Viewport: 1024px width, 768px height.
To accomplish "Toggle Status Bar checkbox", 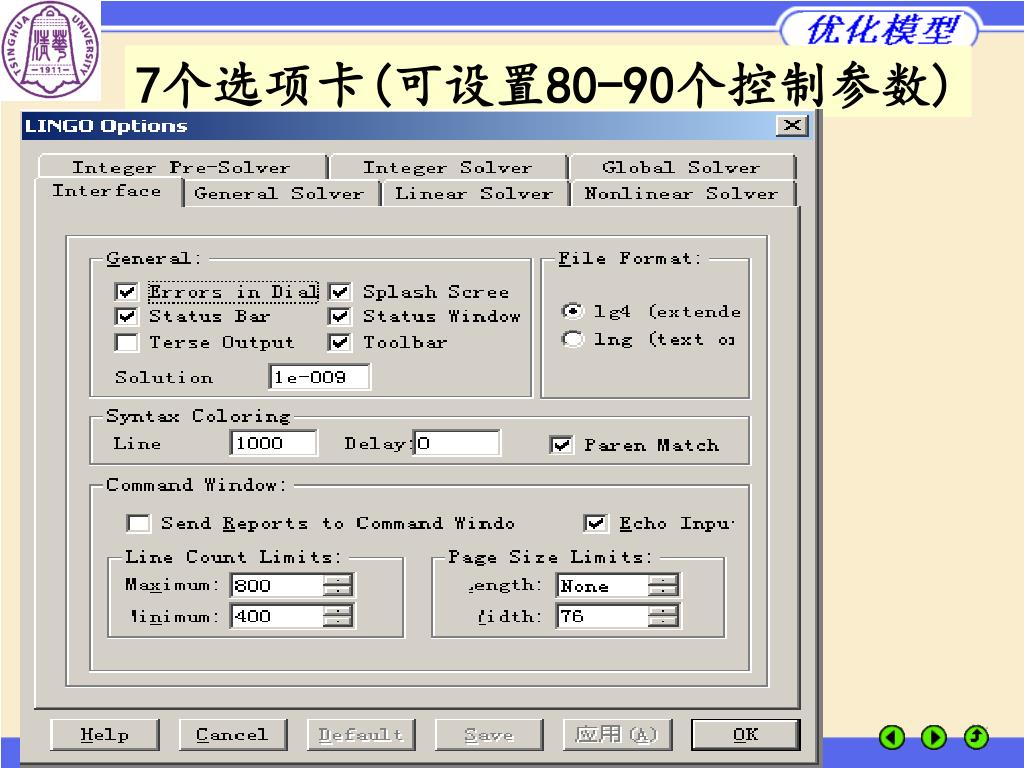I will 126,317.
